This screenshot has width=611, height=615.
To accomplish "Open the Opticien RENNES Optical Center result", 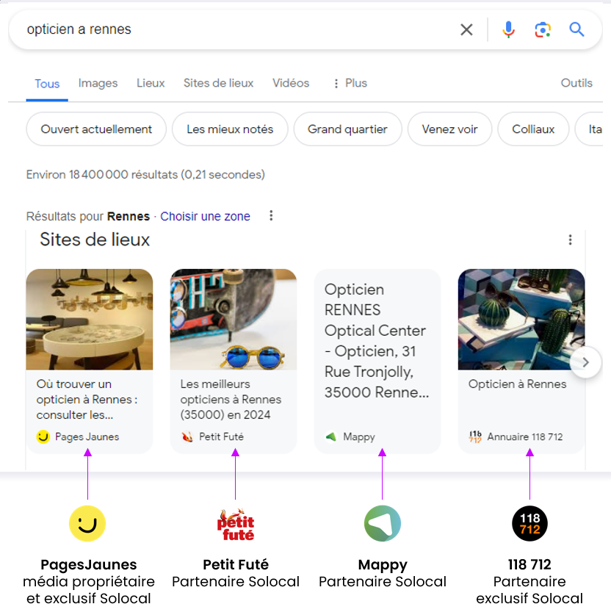I will [x=376, y=340].
